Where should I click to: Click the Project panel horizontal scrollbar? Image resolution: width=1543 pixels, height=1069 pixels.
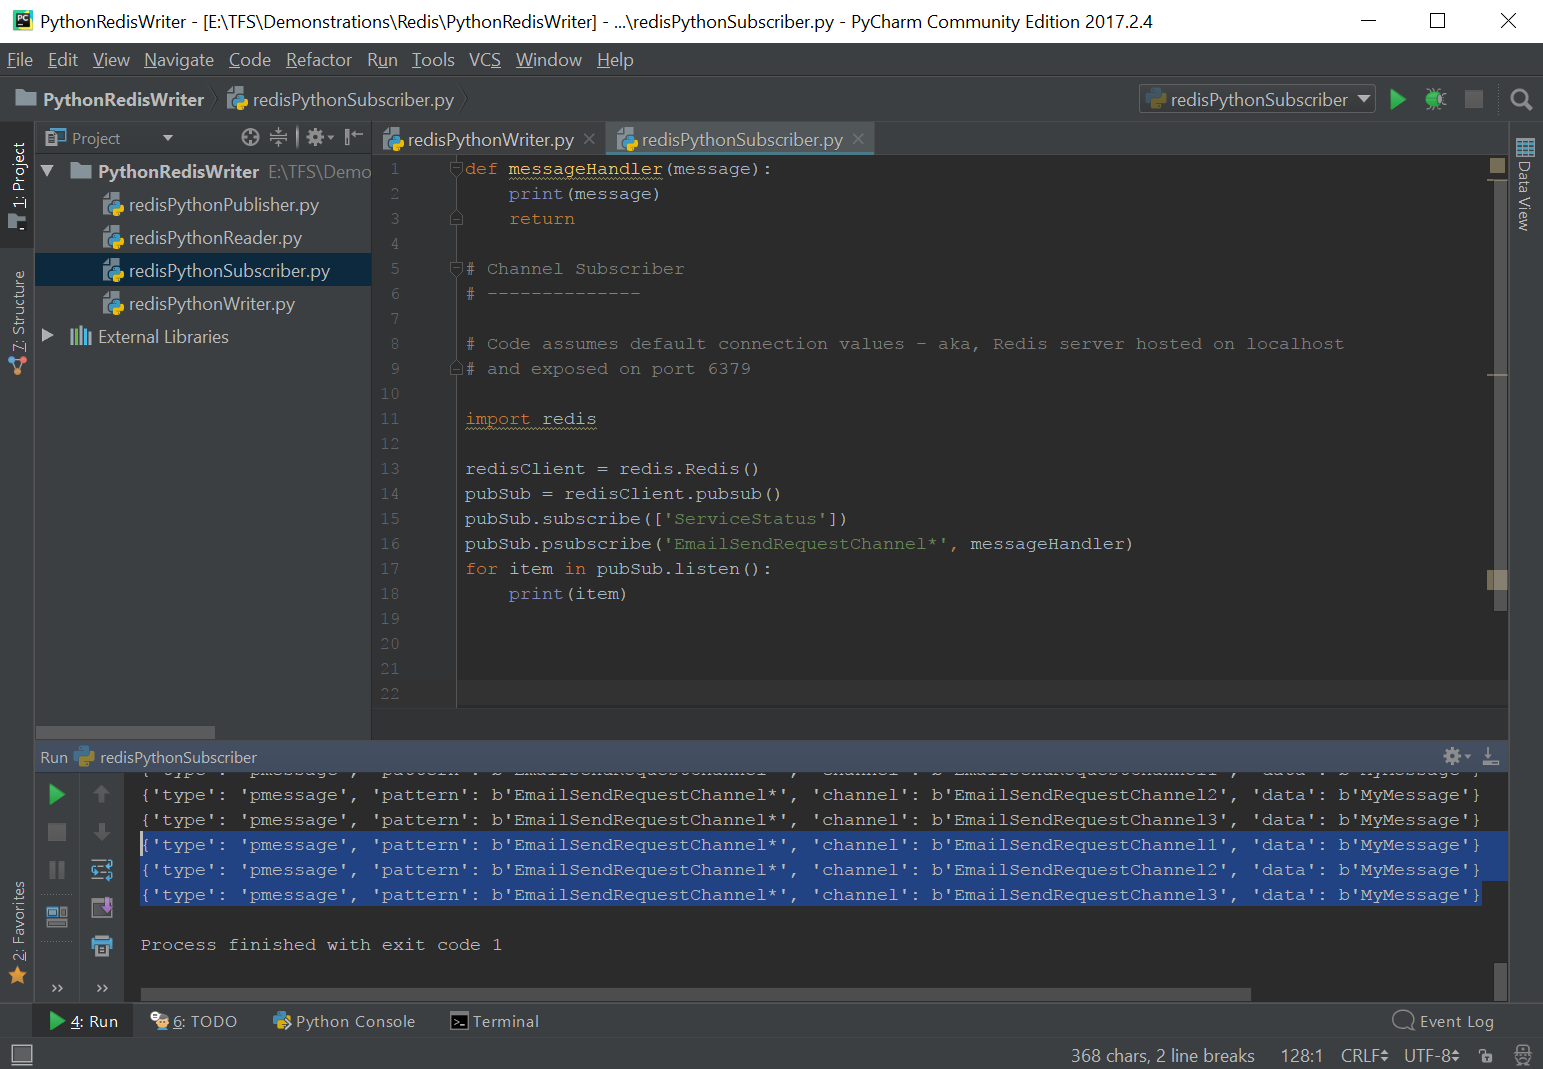click(x=125, y=732)
